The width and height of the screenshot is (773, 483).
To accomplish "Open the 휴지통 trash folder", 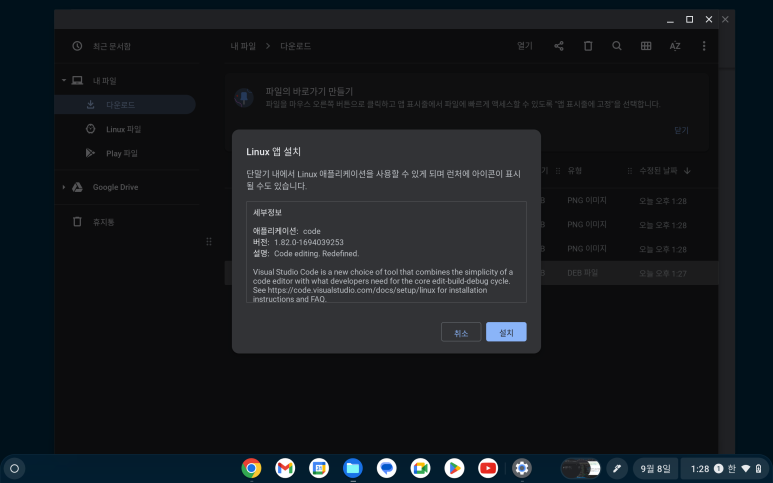I will click(x=104, y=222).
